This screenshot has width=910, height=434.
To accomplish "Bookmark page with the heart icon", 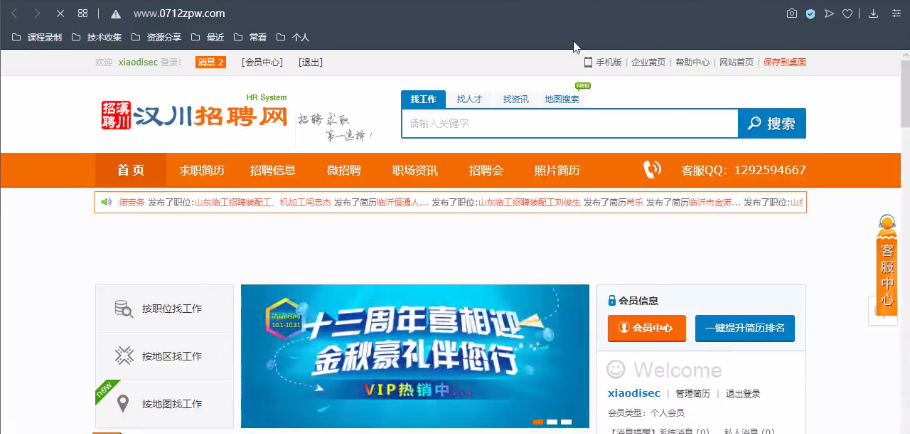I will [847, 13].
